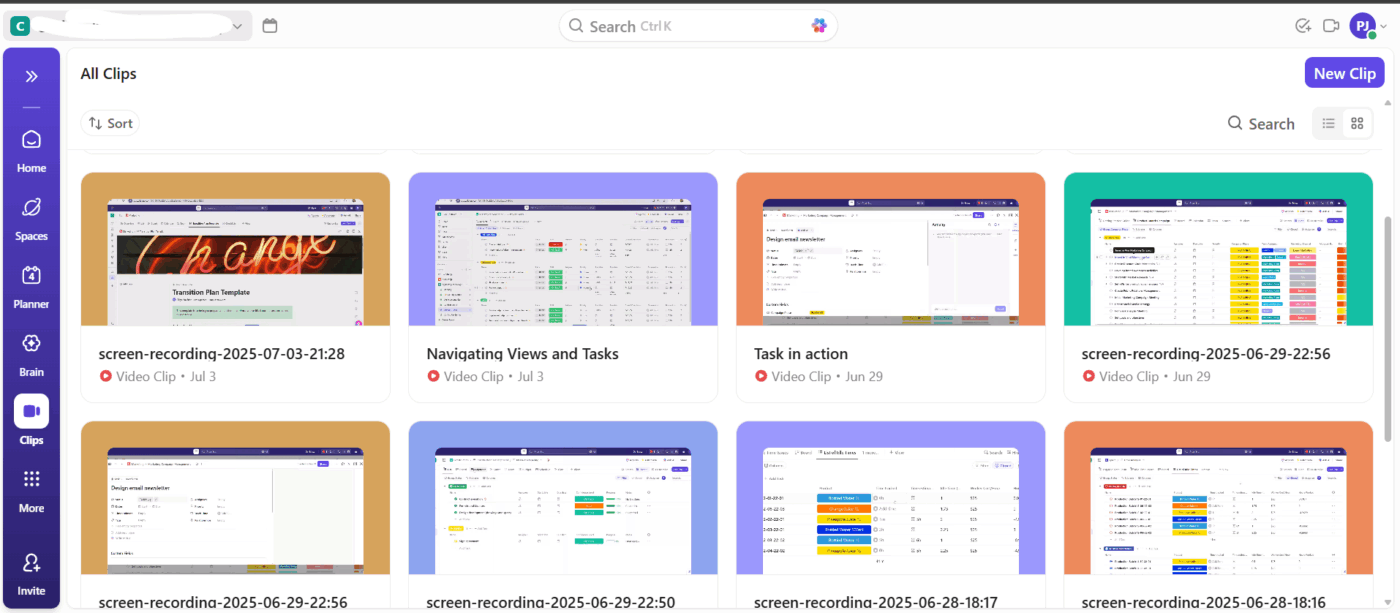Open the profile menu chevron beside avatar
This screenshot has width=1400, height=613.
pos(1385,25)
